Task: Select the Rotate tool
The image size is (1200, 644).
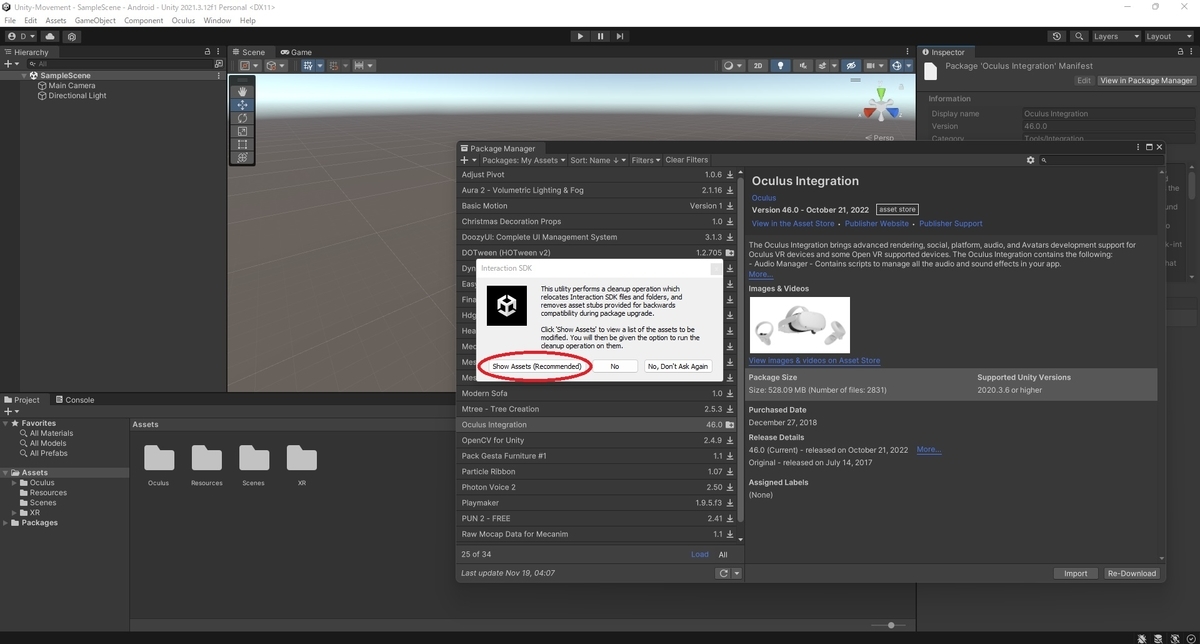Action: coord(242,118)
